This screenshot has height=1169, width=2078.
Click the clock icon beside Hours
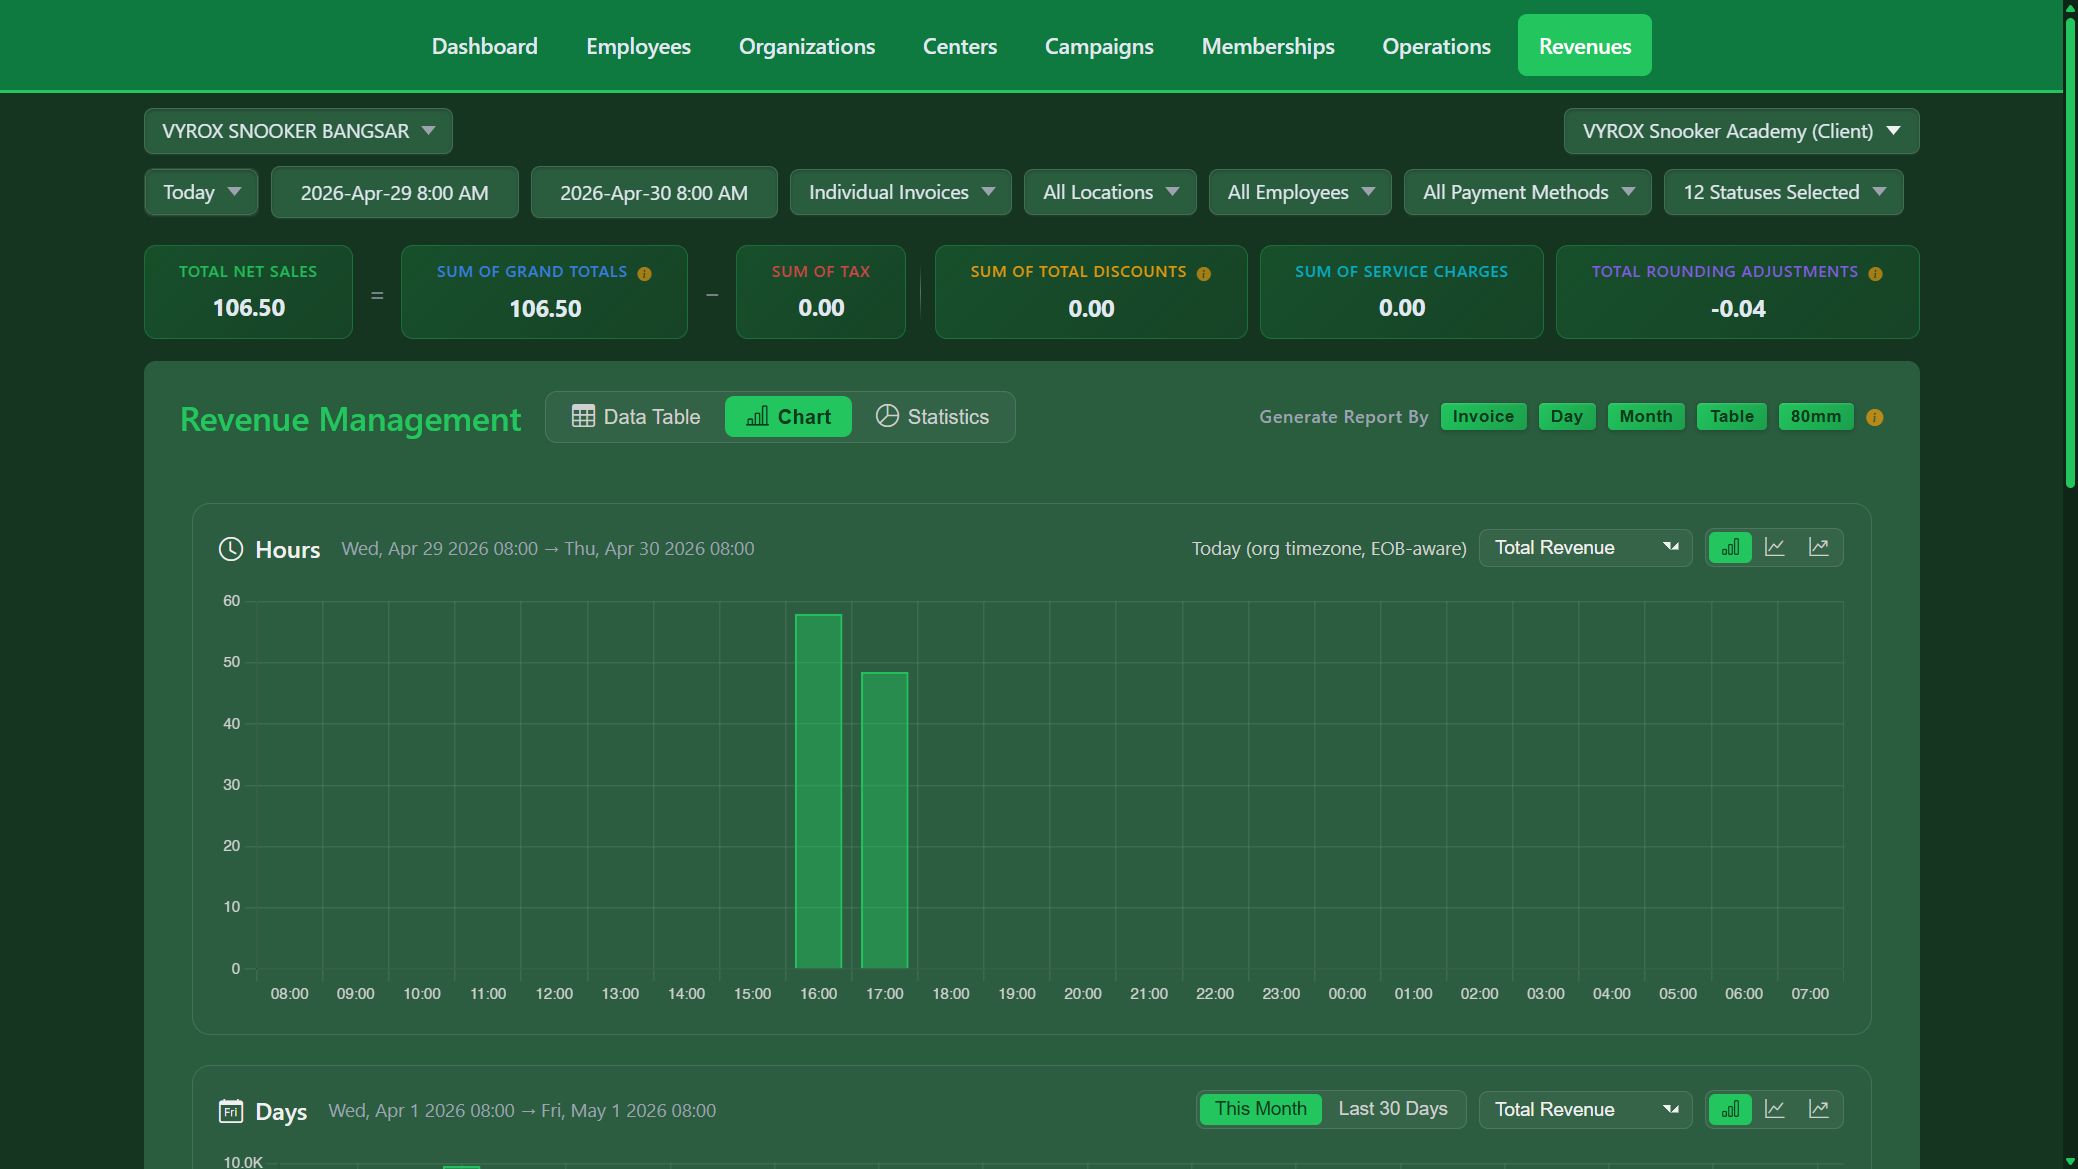[231, 549]
